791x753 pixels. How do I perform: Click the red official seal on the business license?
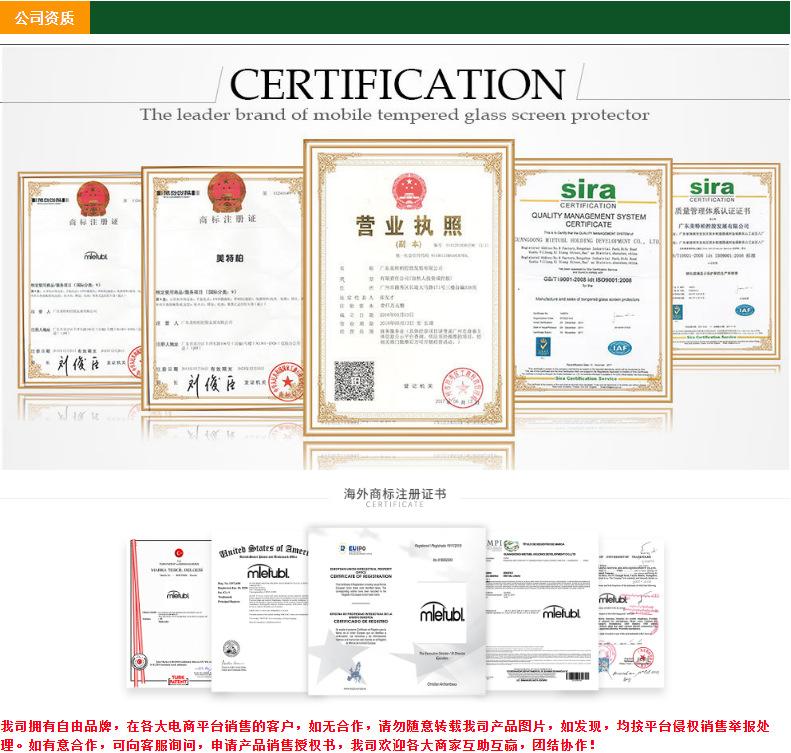(x=463, y=388)
